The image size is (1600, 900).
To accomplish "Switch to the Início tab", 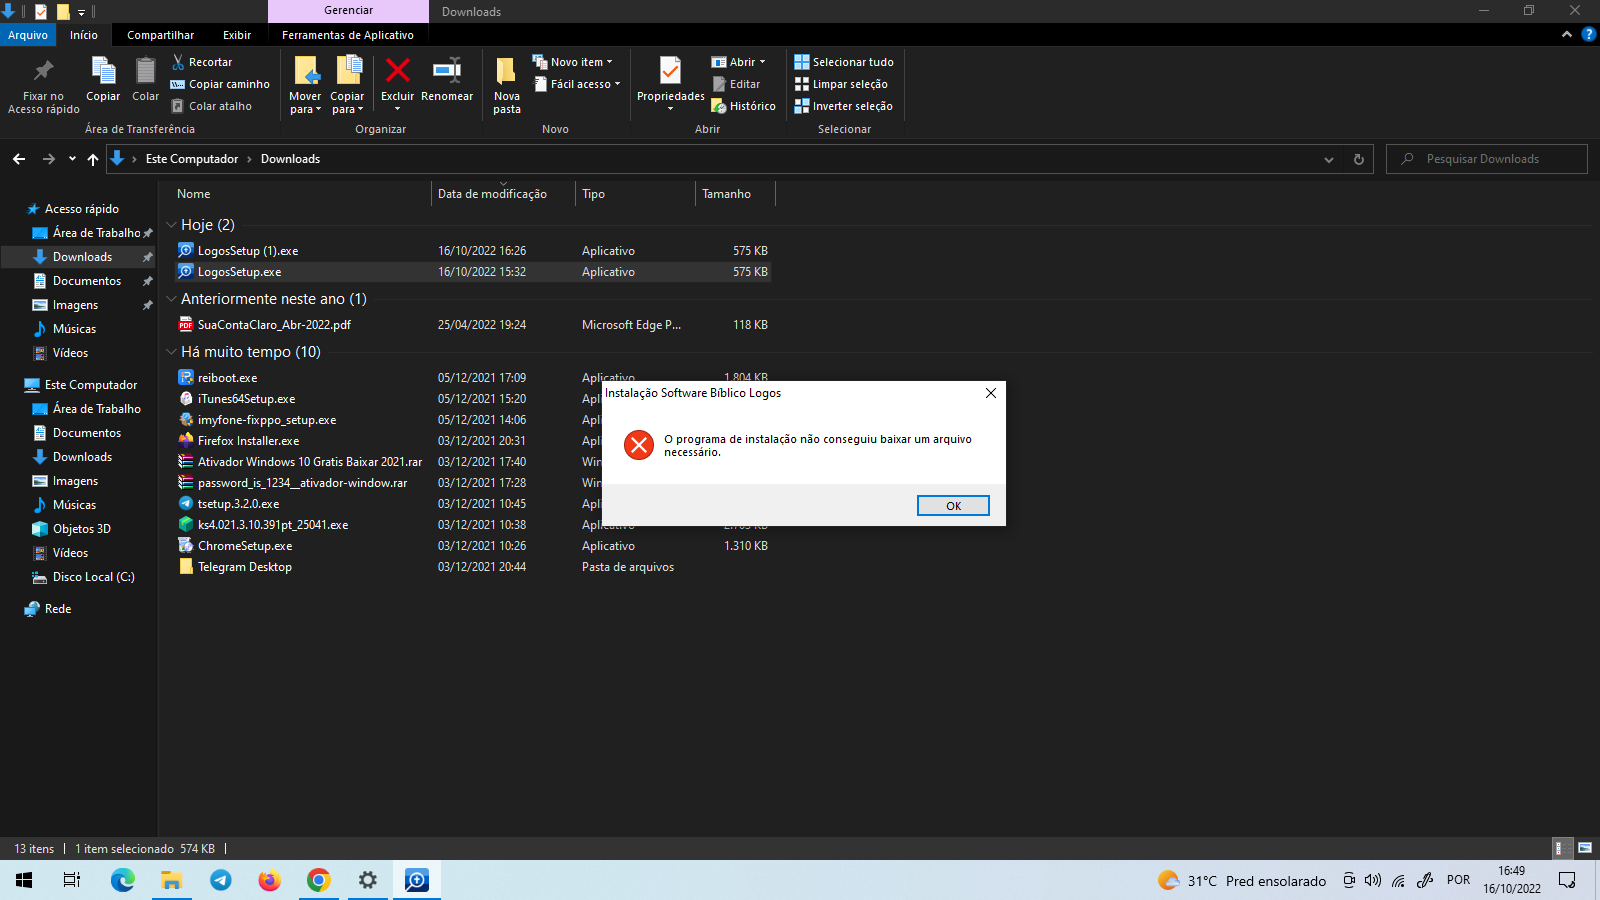I will 84,35.
